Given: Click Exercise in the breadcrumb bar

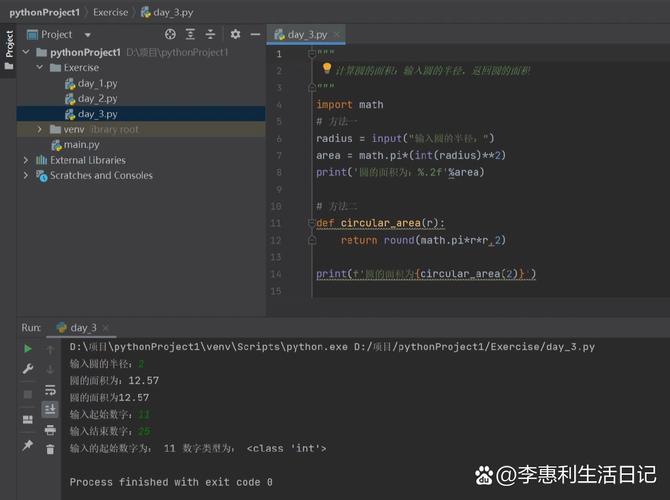Looking at the screenshot, I should pyautogui.click(x=111, y=12).
